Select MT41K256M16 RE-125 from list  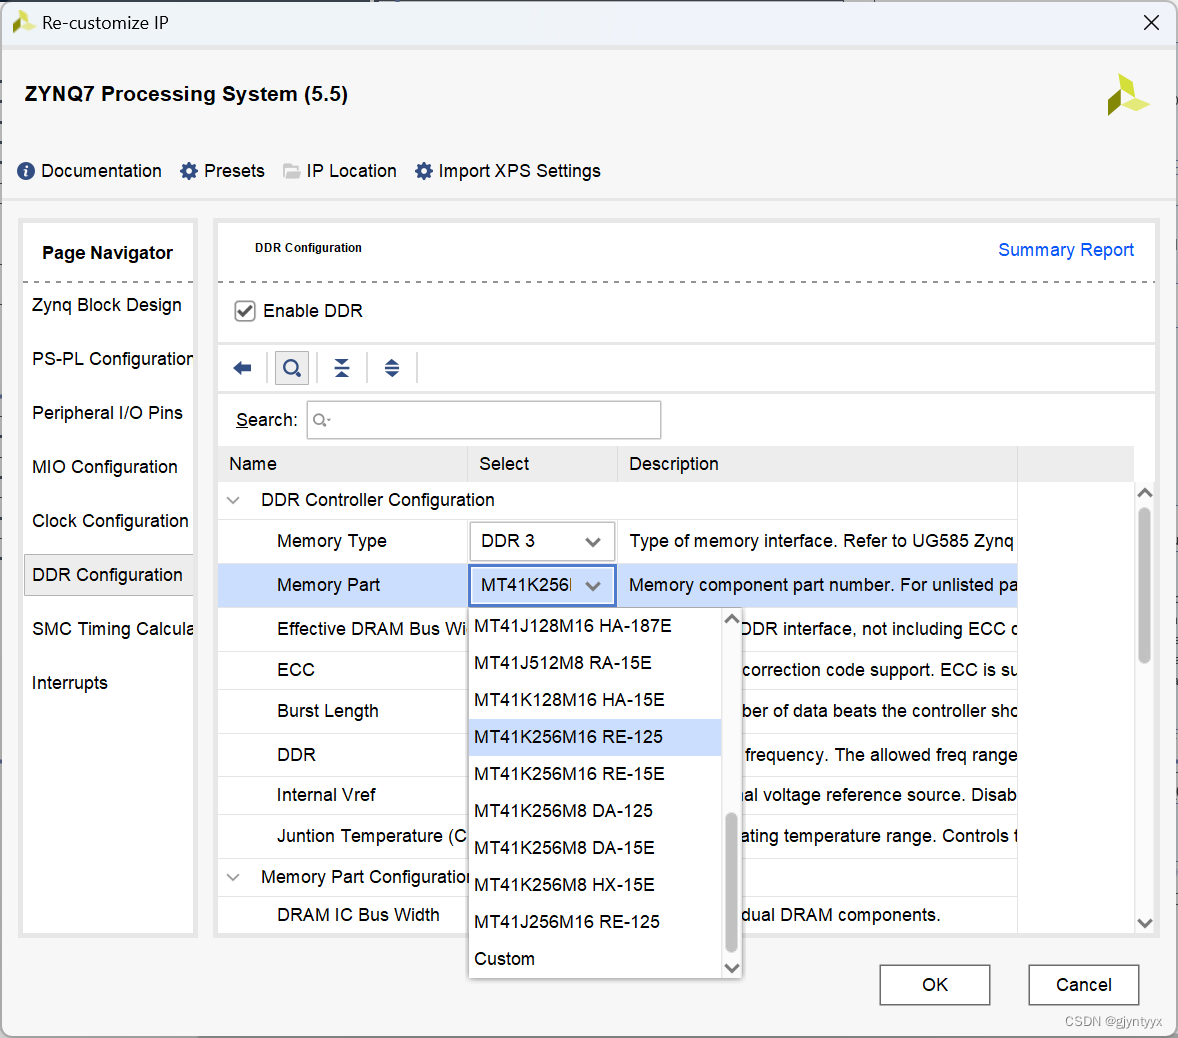tap(594, 737)
